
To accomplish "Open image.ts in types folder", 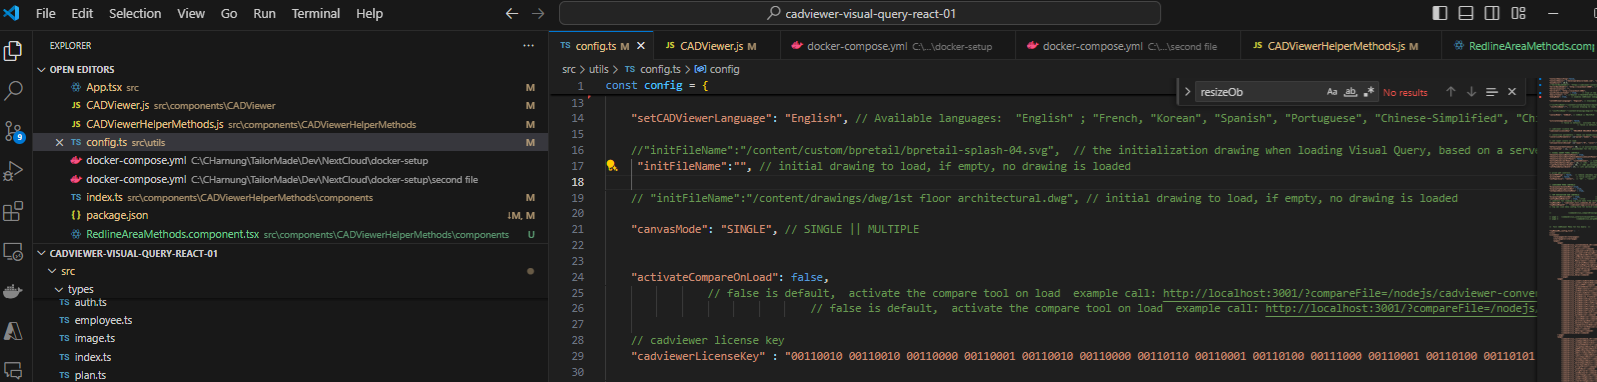I will point(290,338).
